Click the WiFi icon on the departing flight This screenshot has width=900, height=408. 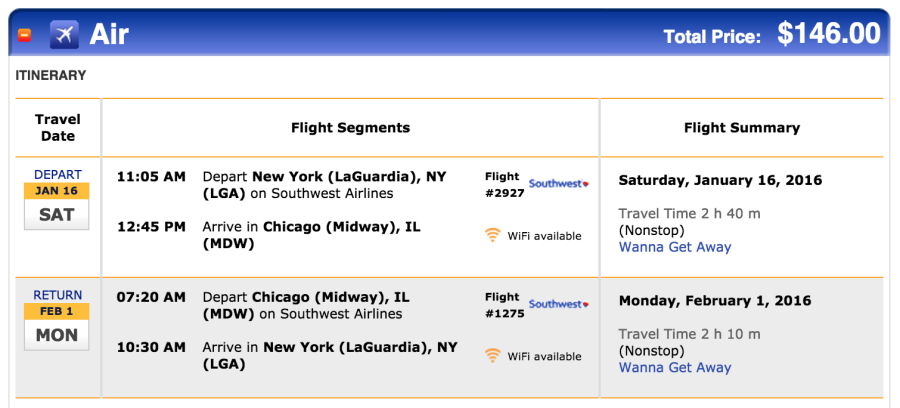pyautogui.click(x=492, y=235)
